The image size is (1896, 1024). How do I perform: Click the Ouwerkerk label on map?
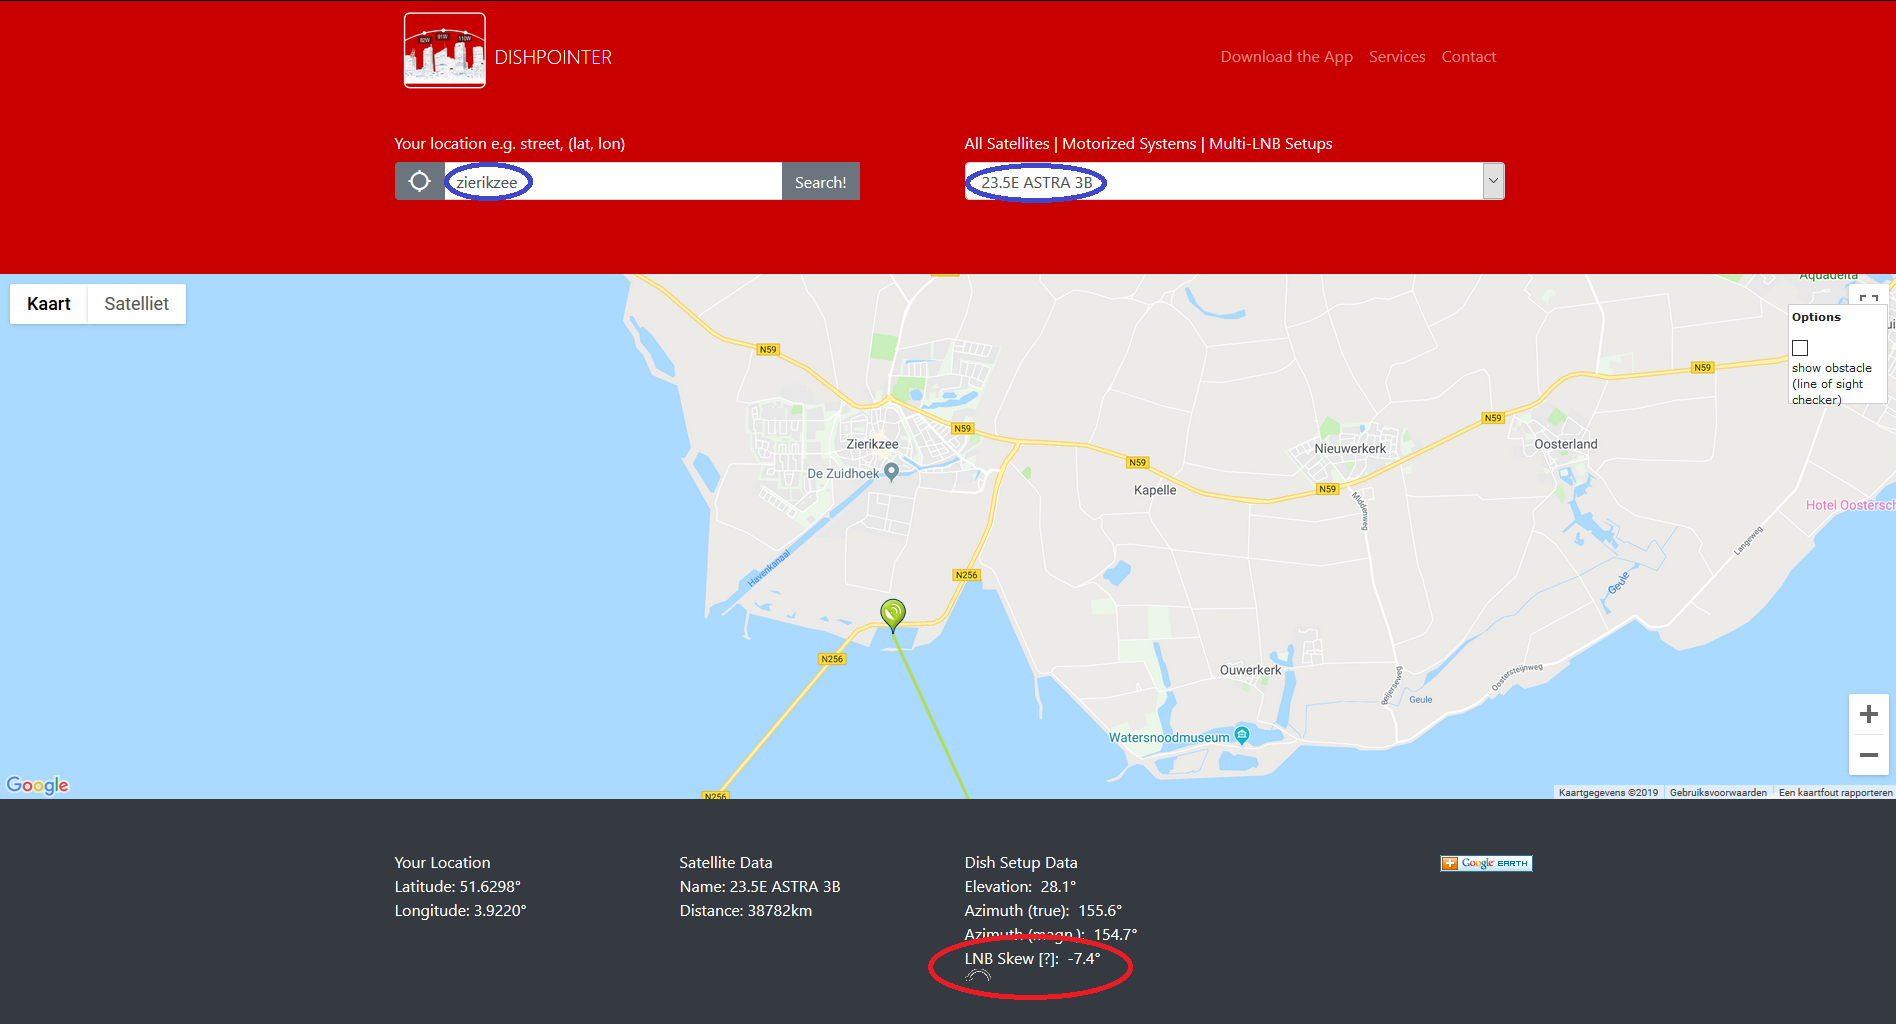pyautogui.click(x=1250, y=670)
